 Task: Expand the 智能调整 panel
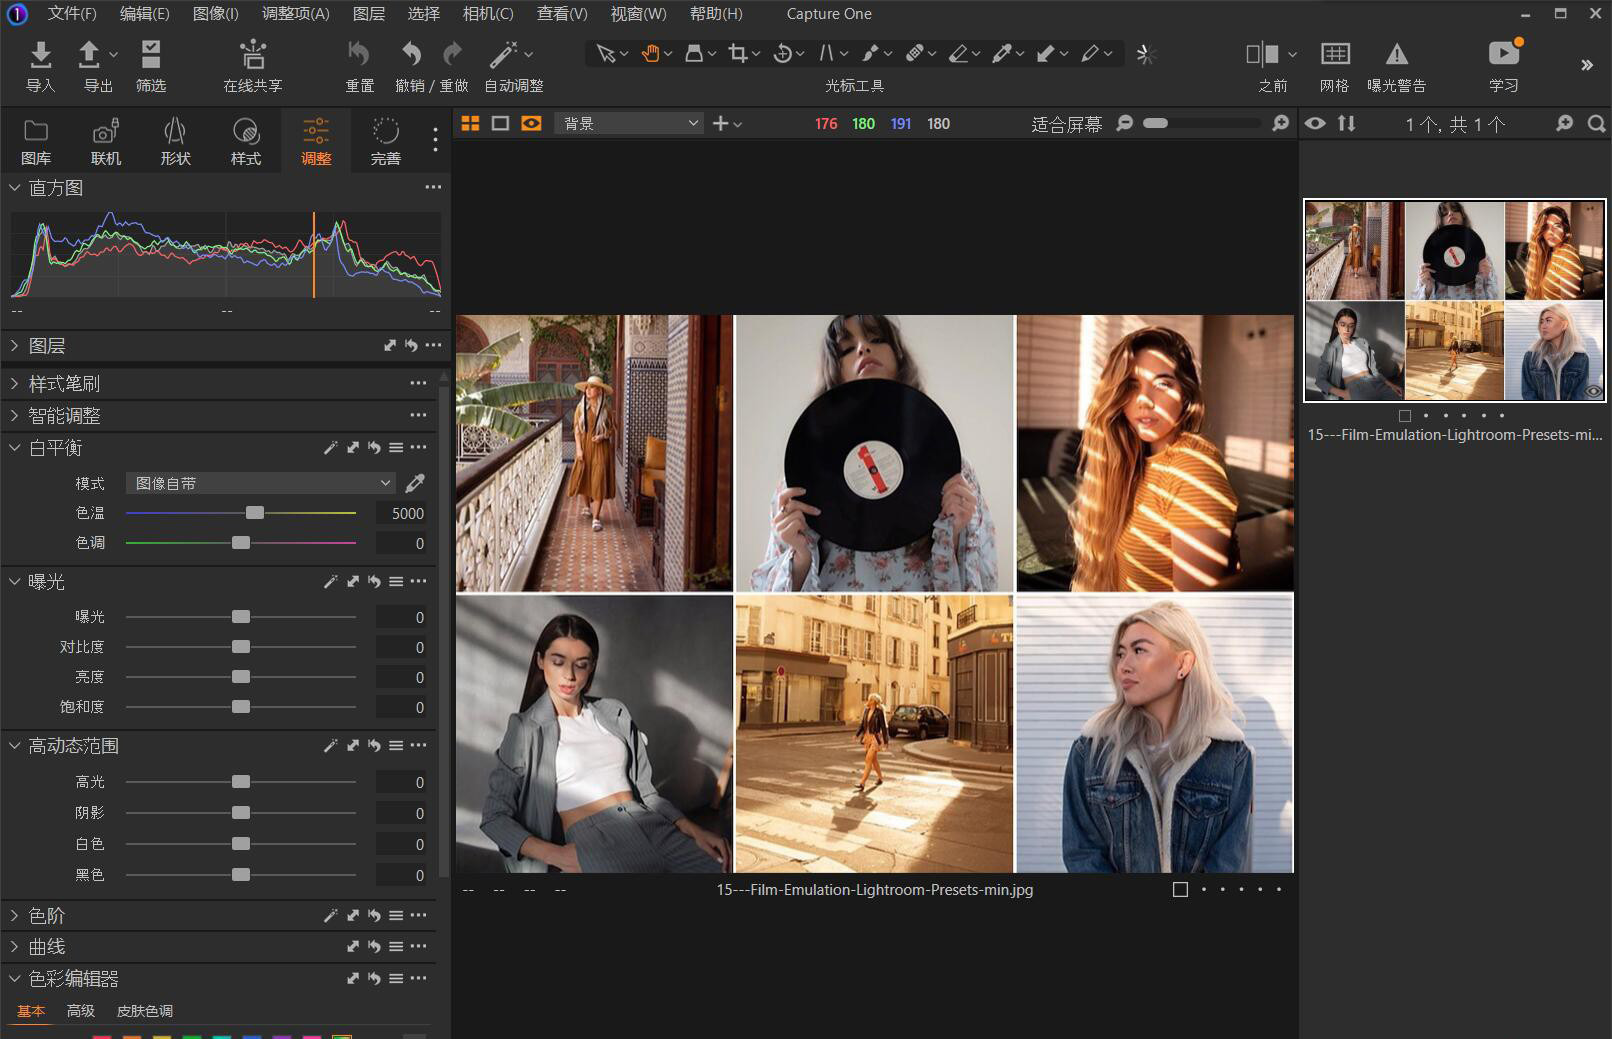tap(14, 415)
